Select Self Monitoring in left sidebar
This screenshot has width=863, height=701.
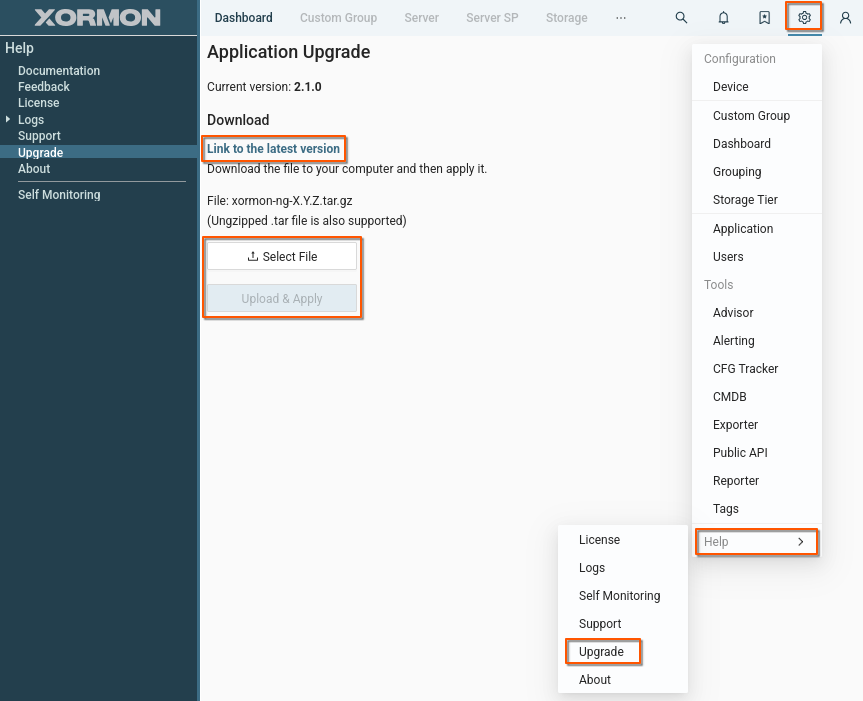[x=59, y=195]
